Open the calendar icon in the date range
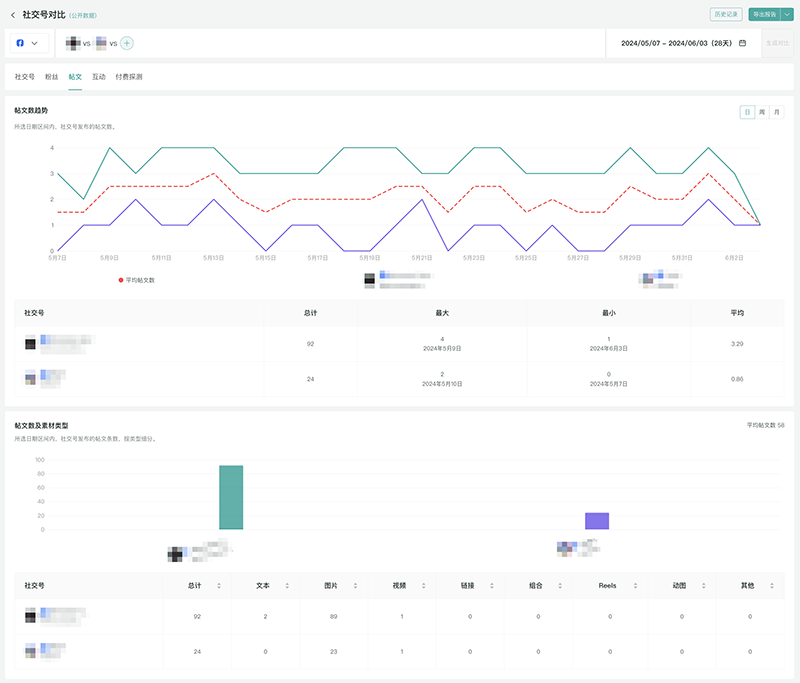 click(742, 43)
